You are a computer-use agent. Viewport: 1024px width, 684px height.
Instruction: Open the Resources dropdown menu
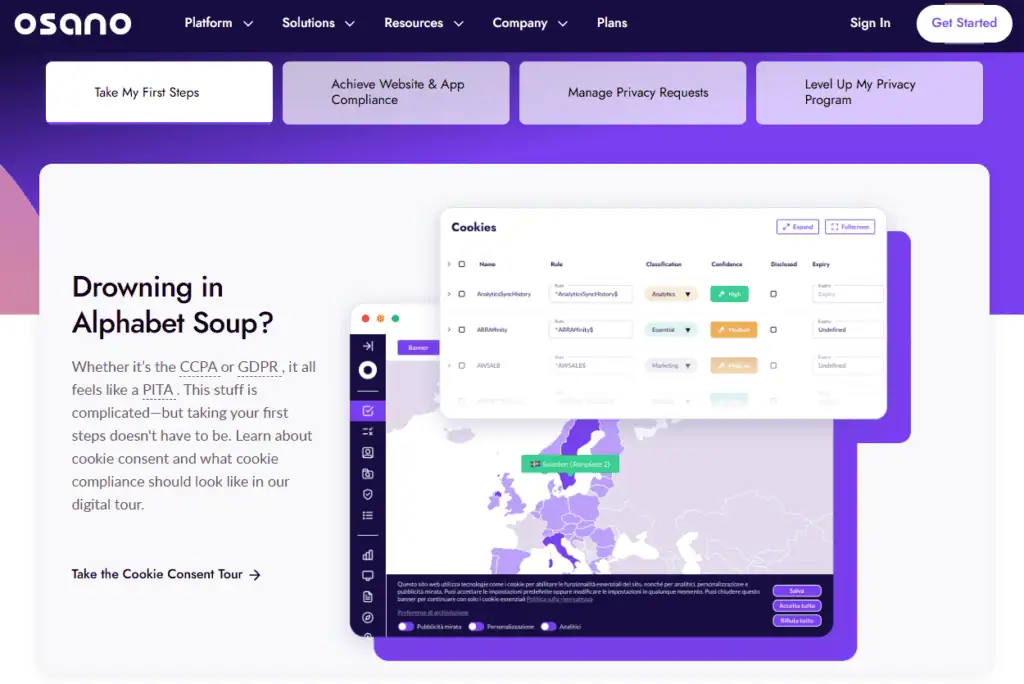(x=423, y=23)
